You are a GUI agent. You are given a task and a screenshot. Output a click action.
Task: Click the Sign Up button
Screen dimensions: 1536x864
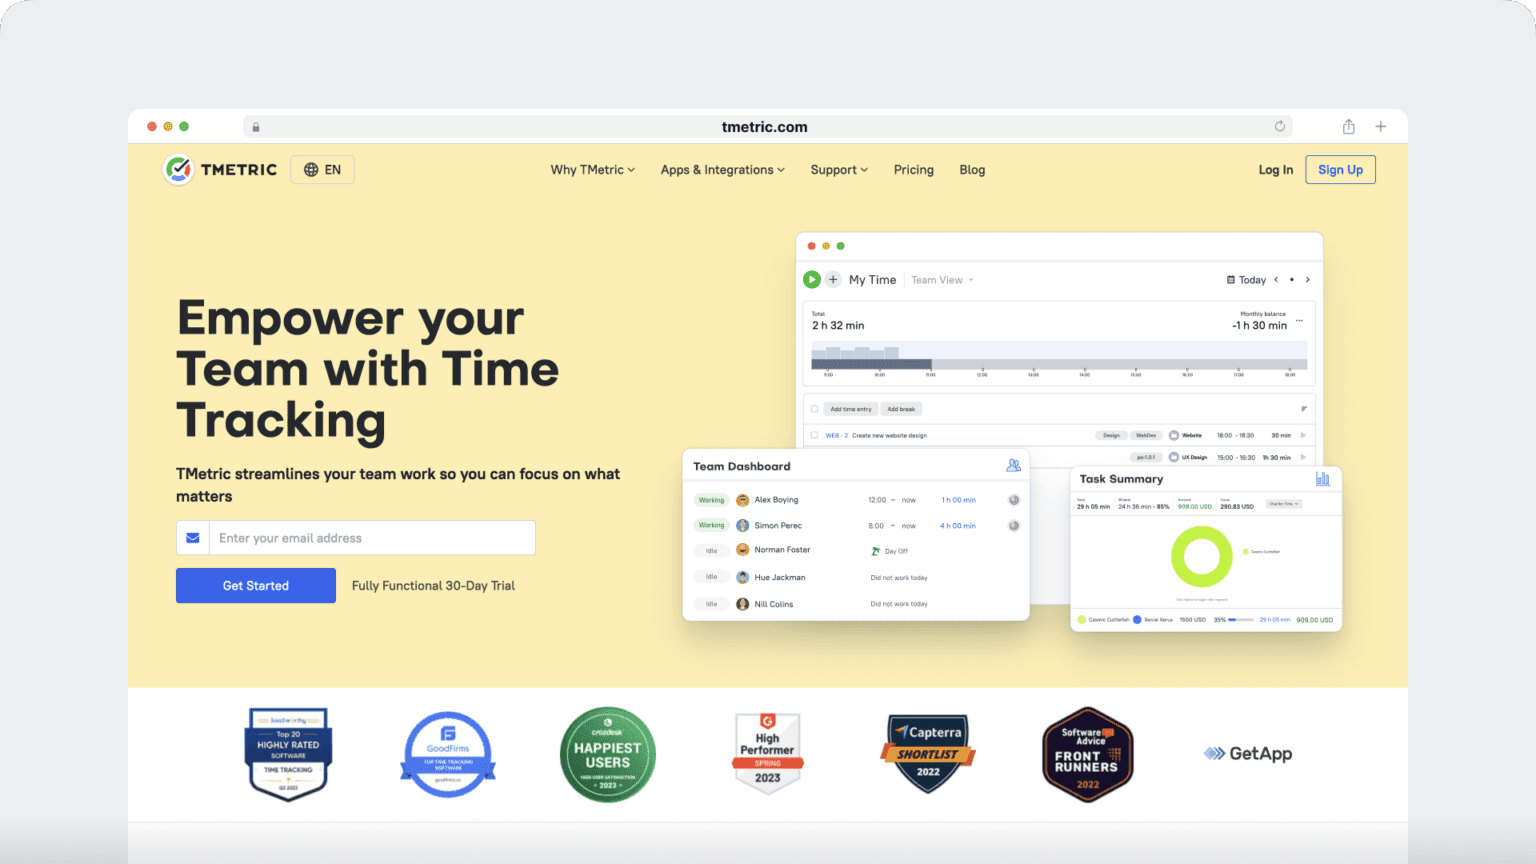point(1340,169)
